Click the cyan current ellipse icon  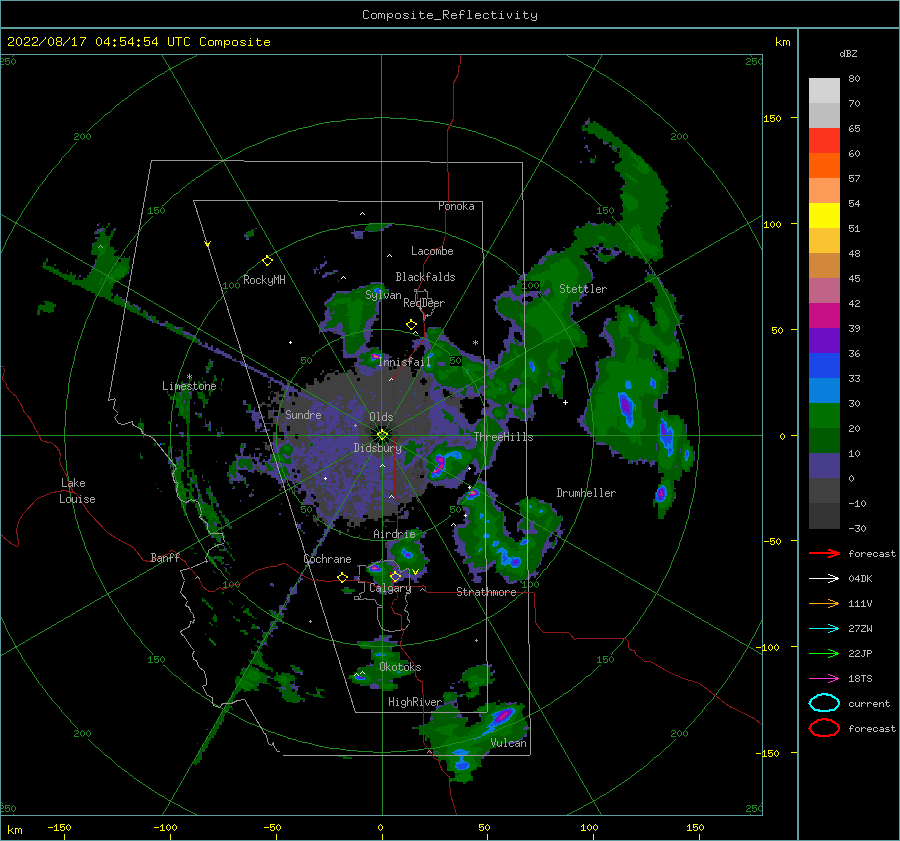pos(824,703)
